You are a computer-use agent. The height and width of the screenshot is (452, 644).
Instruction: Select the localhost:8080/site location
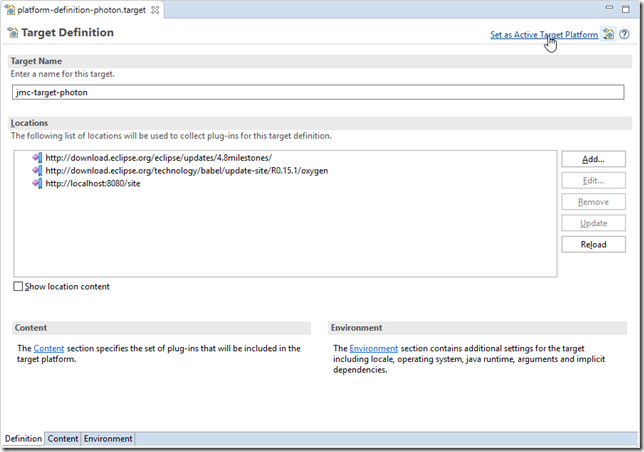93,184
